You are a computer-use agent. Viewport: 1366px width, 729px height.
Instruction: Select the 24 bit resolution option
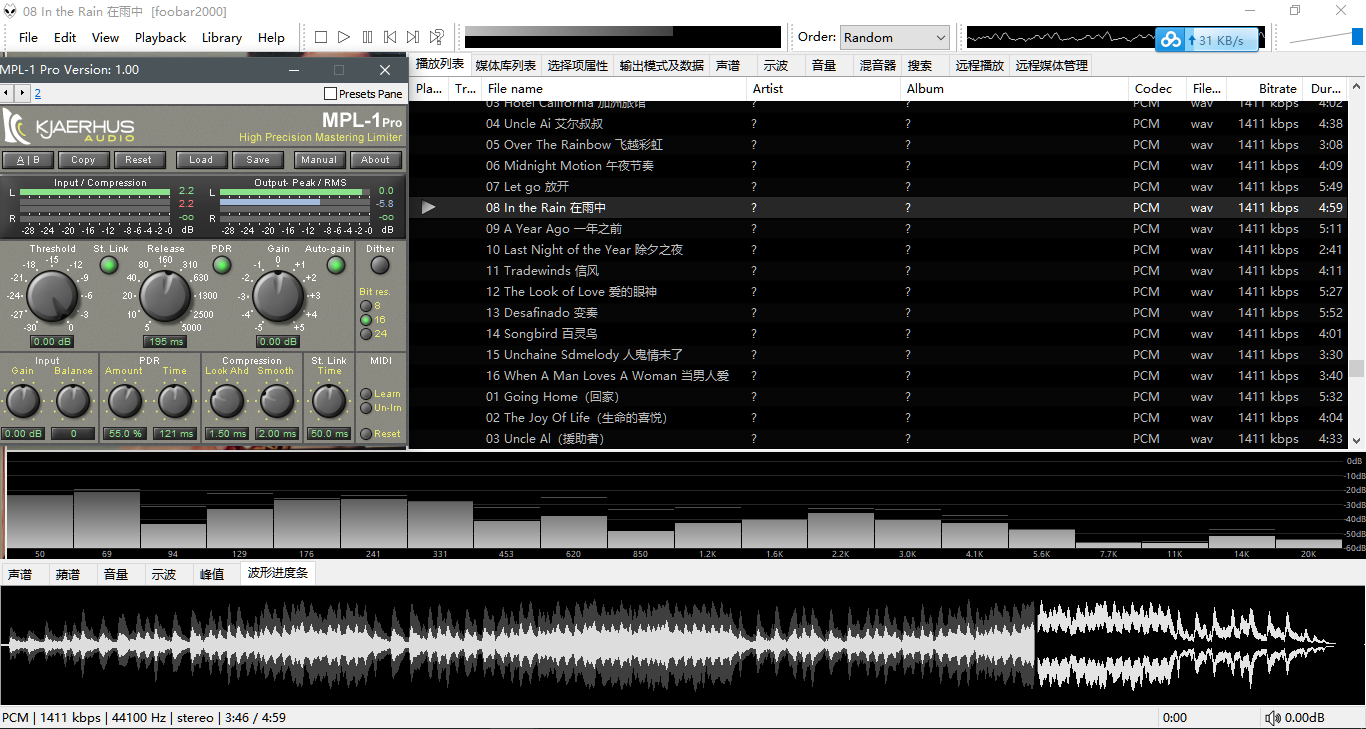pos(367,334)
